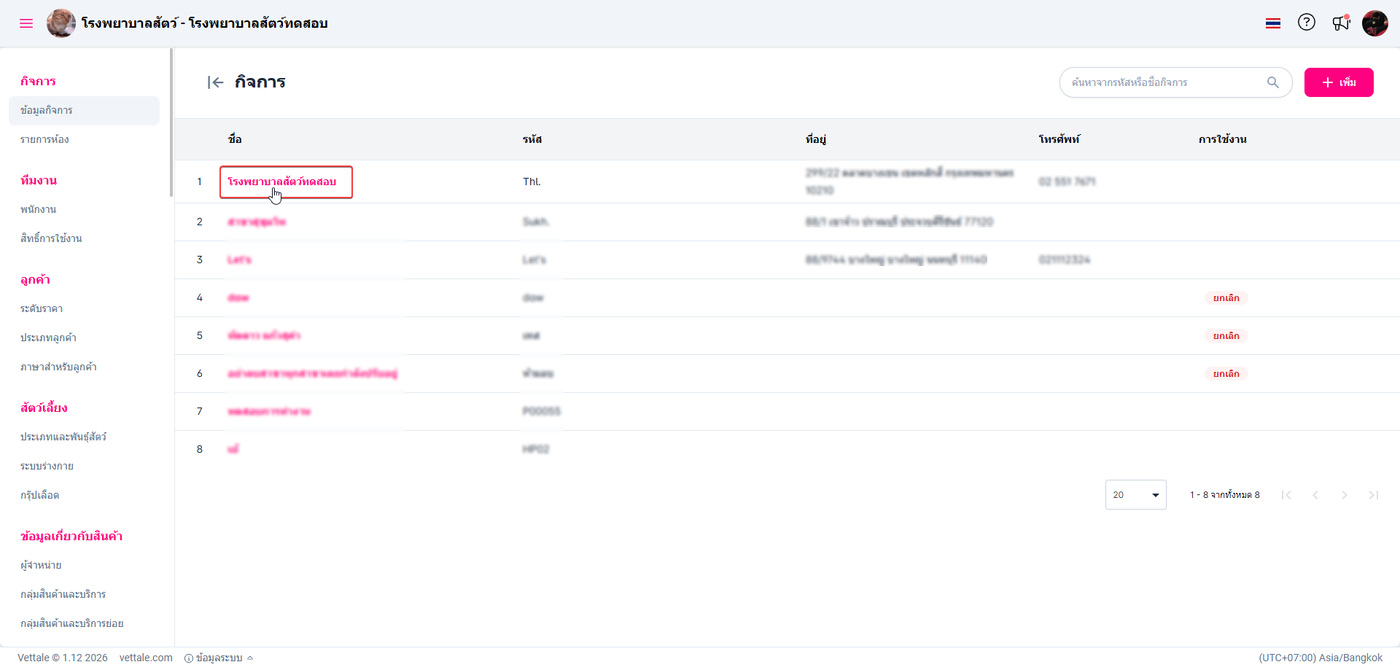Open สิทธิ์การใช้งาน in the sidebar

(x=51, y=238)
